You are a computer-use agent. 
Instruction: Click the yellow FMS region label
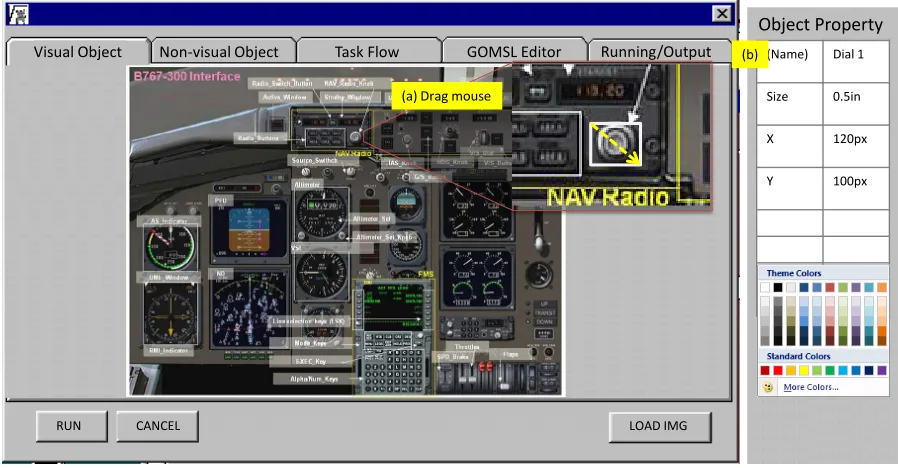pos(426,274)
